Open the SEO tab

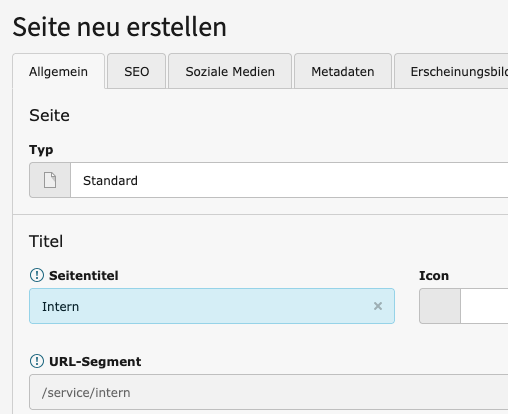[x=136, y=71]
